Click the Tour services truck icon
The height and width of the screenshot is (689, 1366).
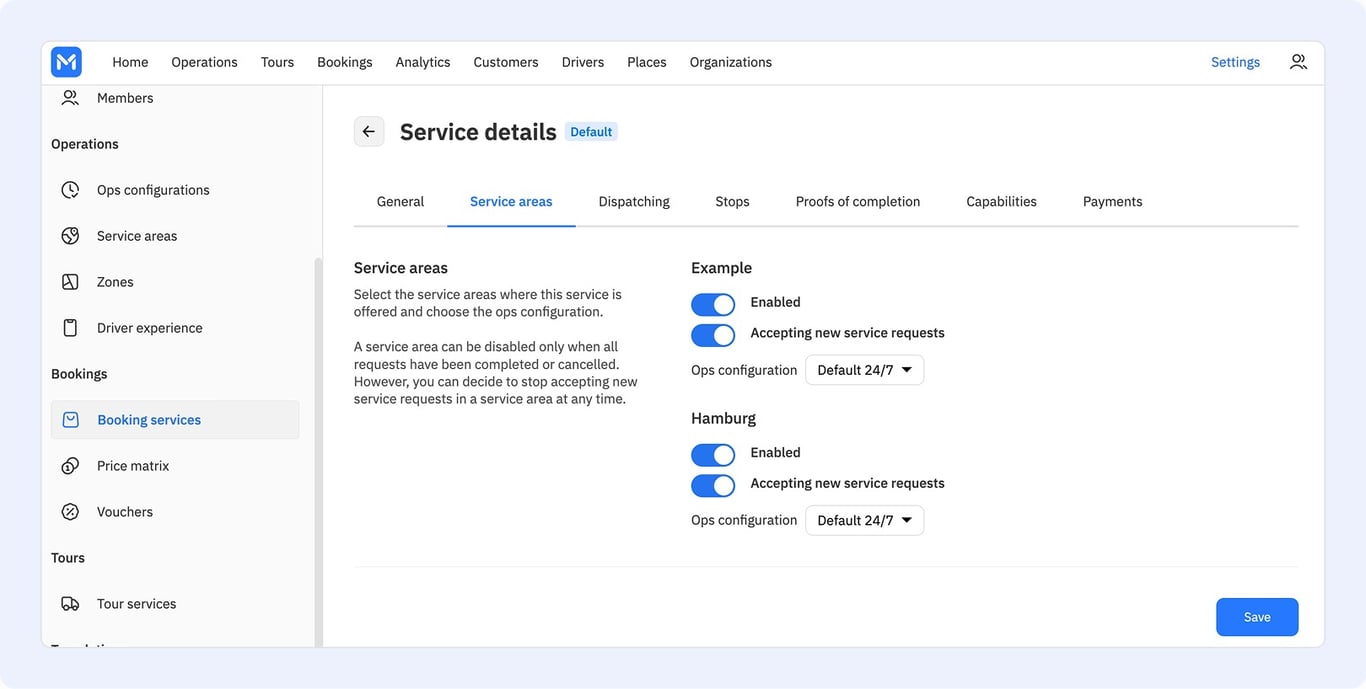[x=70, y=604]
